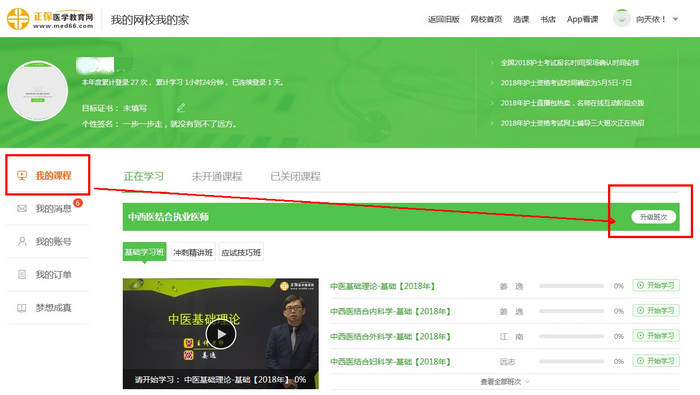Click the 我的课程 monitor icon
This screenshot has height=395, width=700.
[22, 175]
